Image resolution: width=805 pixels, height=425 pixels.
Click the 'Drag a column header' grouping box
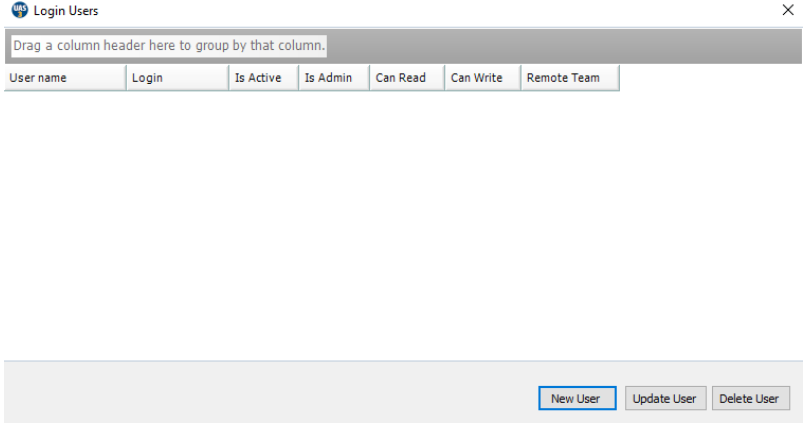(170, 46)
